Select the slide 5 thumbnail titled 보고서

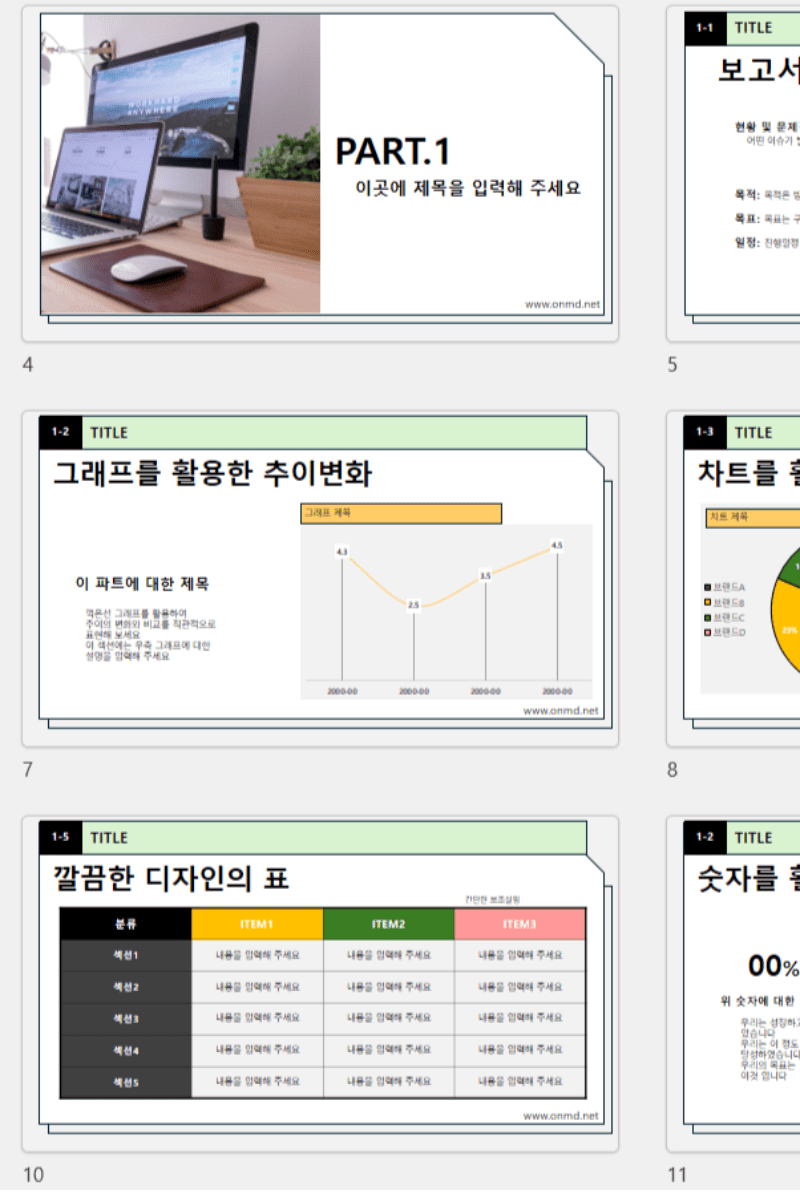[x=734, y=174]
